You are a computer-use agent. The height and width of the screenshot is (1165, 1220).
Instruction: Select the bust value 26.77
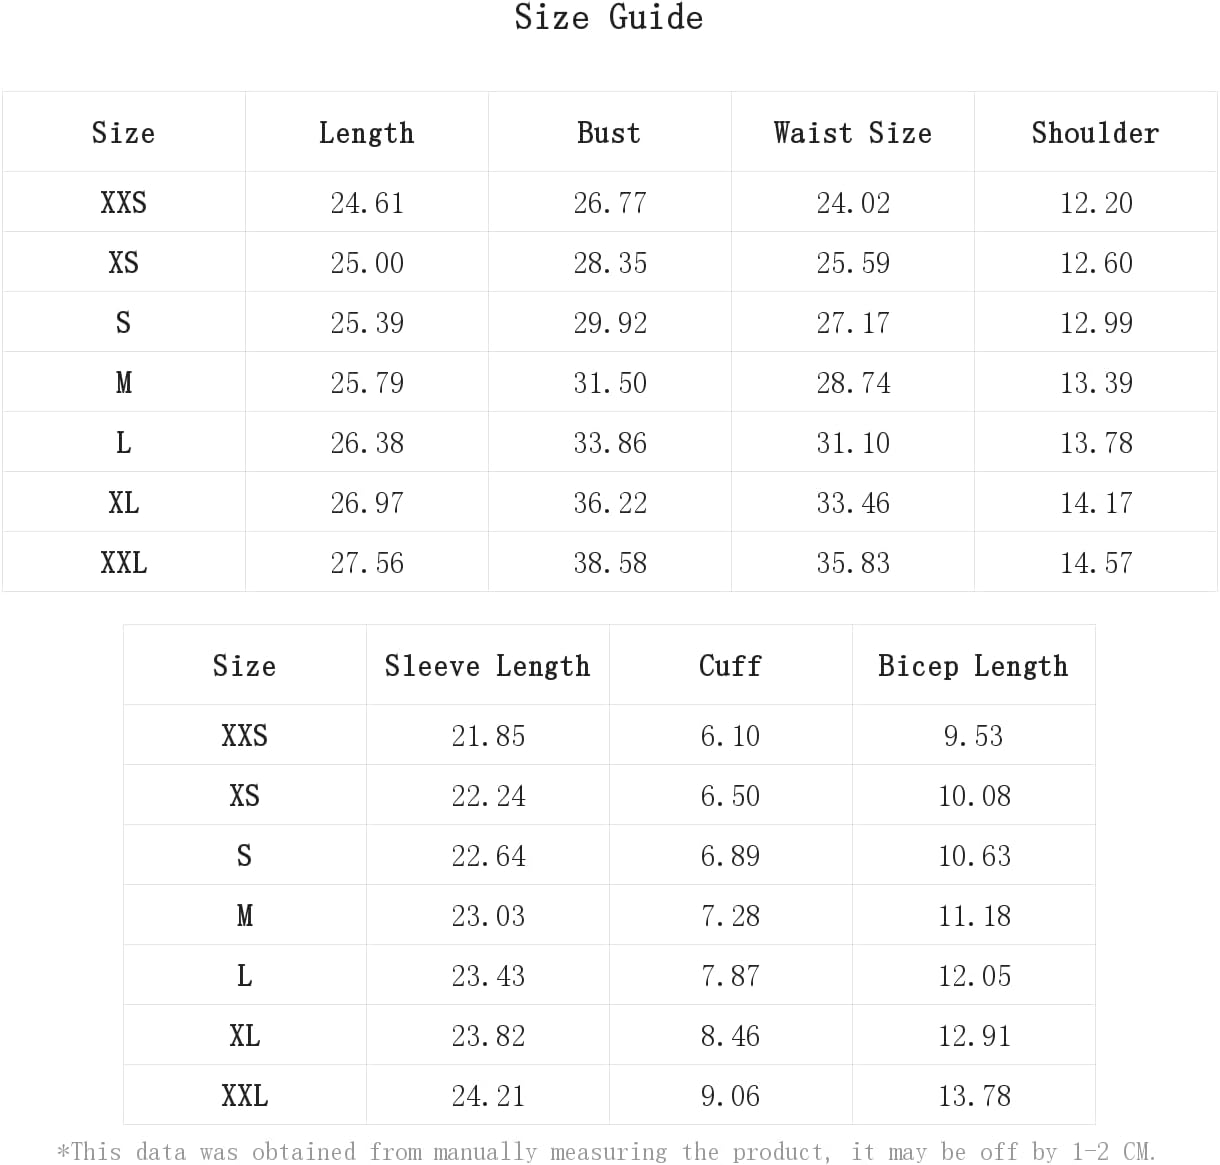(610, 203)
